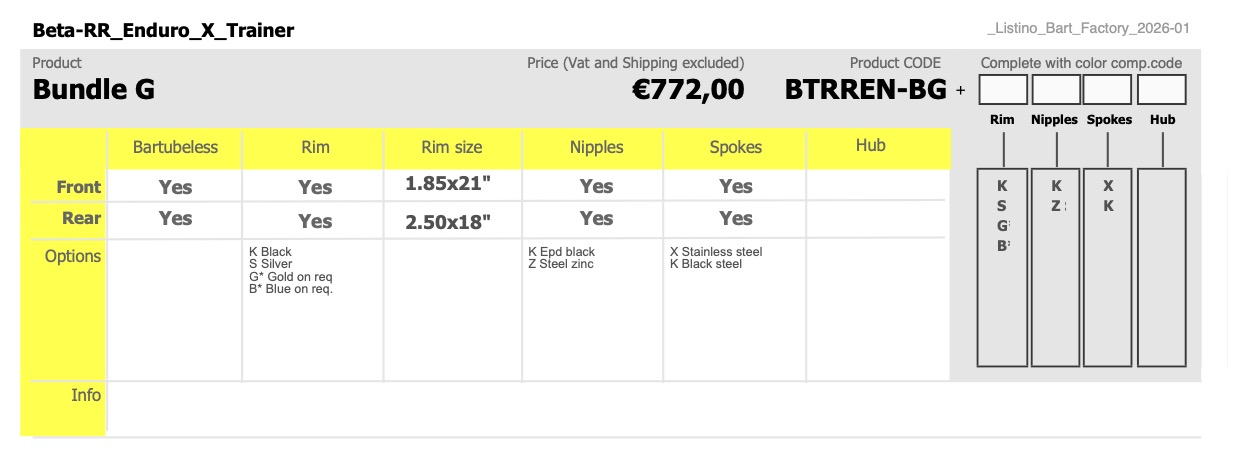Click the Bundle G product title
Viewport: 1239px width, 472px height.
[x=94, y=90]
